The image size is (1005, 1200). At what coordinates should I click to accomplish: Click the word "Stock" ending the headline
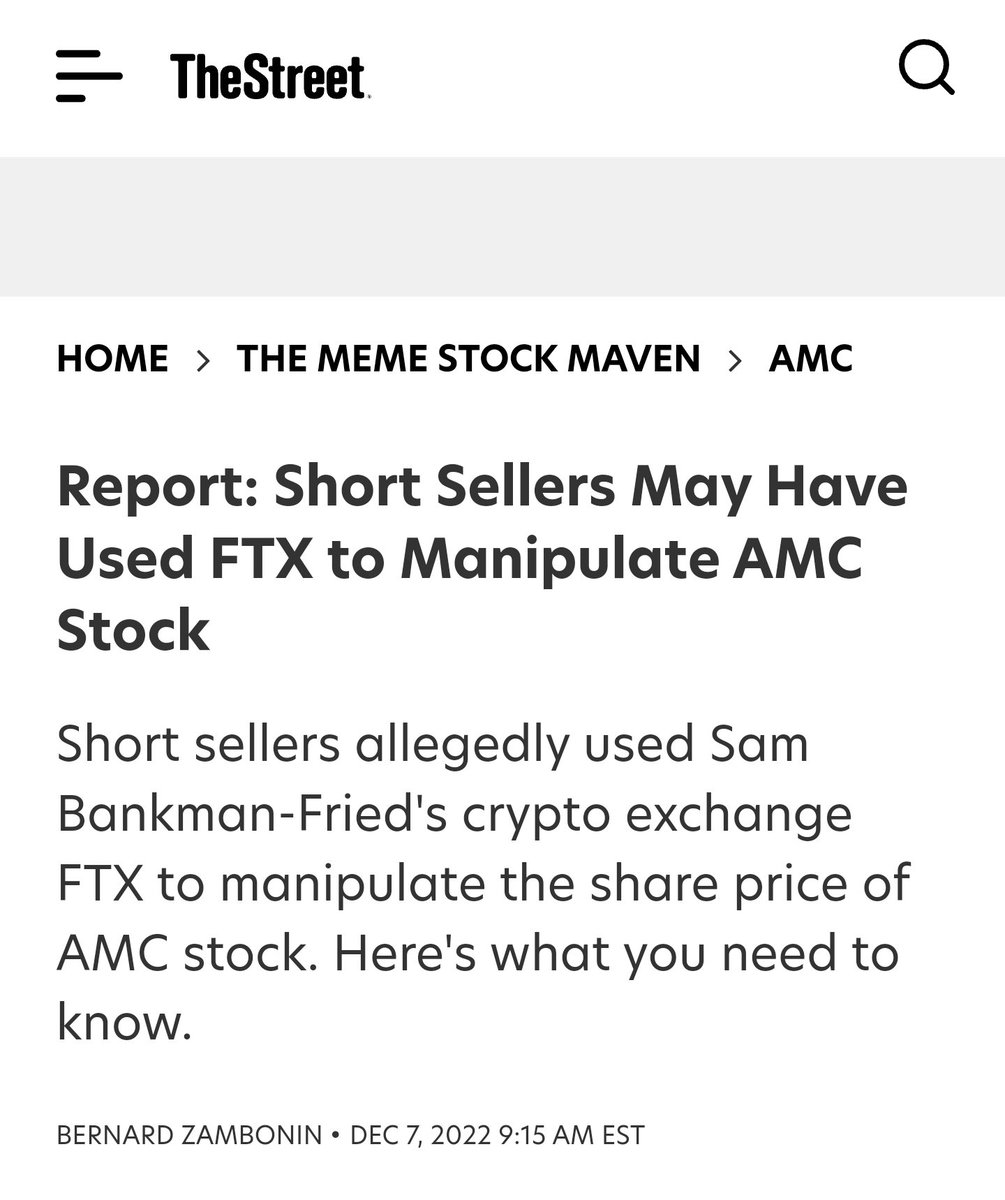(x=133, y=630)
